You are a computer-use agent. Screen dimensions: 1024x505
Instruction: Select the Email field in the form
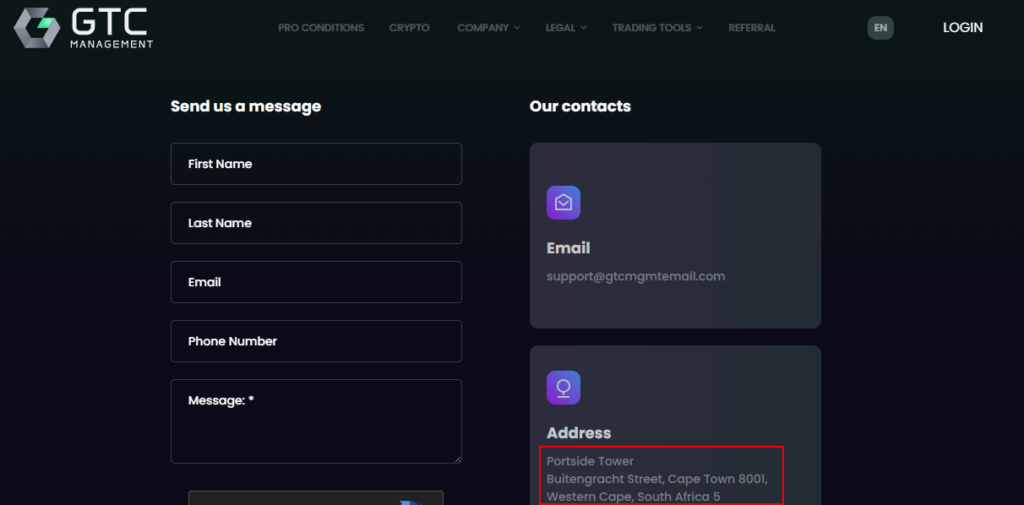[x=316, y=282]
